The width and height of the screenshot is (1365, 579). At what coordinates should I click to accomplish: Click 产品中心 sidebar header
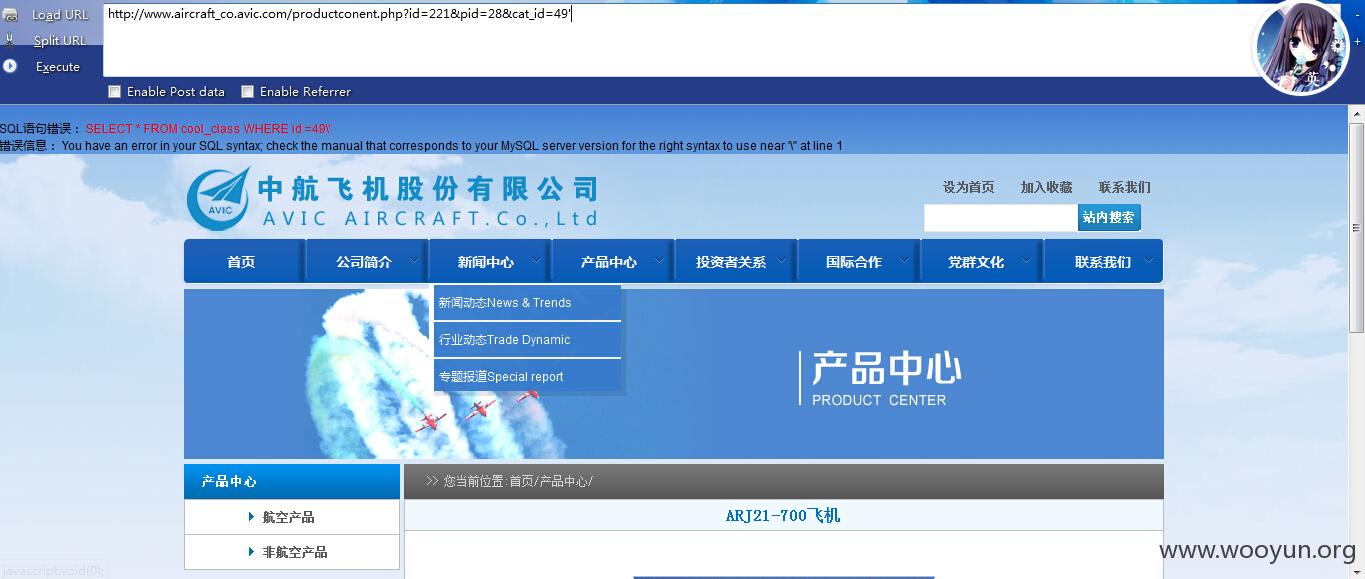tap(292, 481)
